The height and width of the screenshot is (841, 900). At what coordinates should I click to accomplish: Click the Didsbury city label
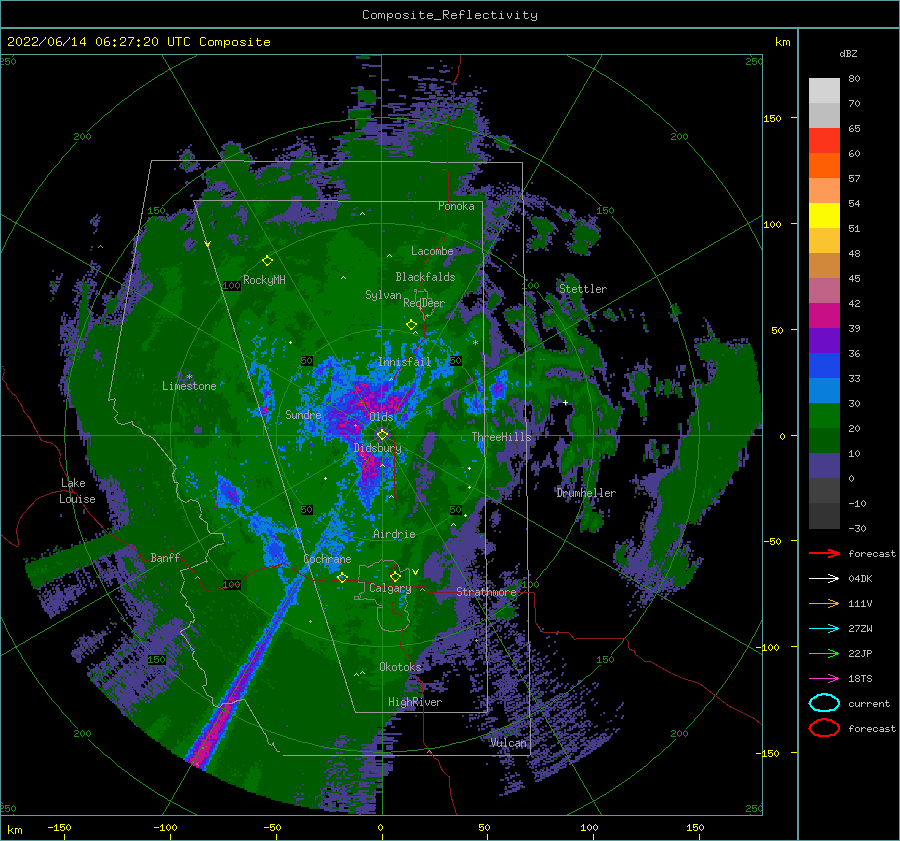point(378,448)
